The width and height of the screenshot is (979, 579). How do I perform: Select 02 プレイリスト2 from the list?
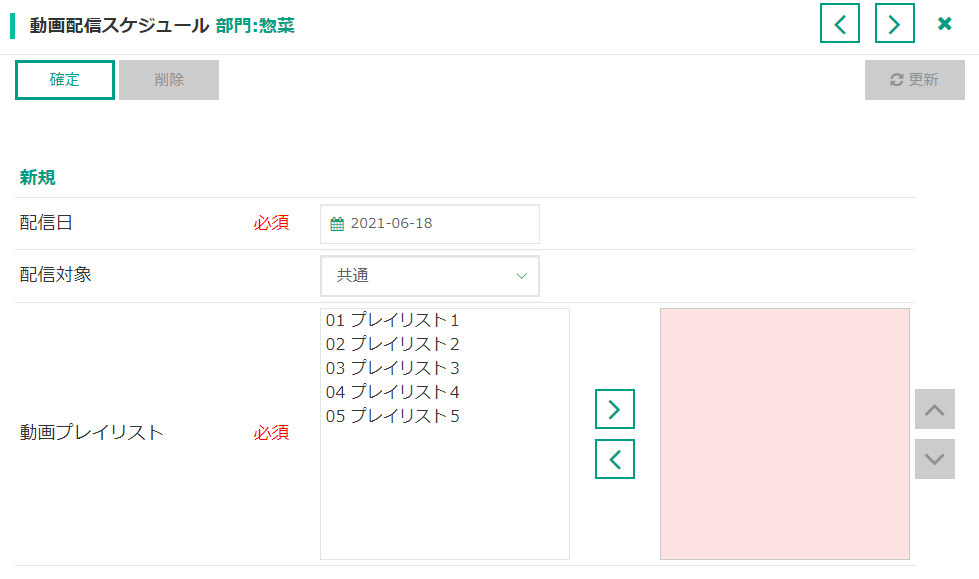(x=392, y=344)
